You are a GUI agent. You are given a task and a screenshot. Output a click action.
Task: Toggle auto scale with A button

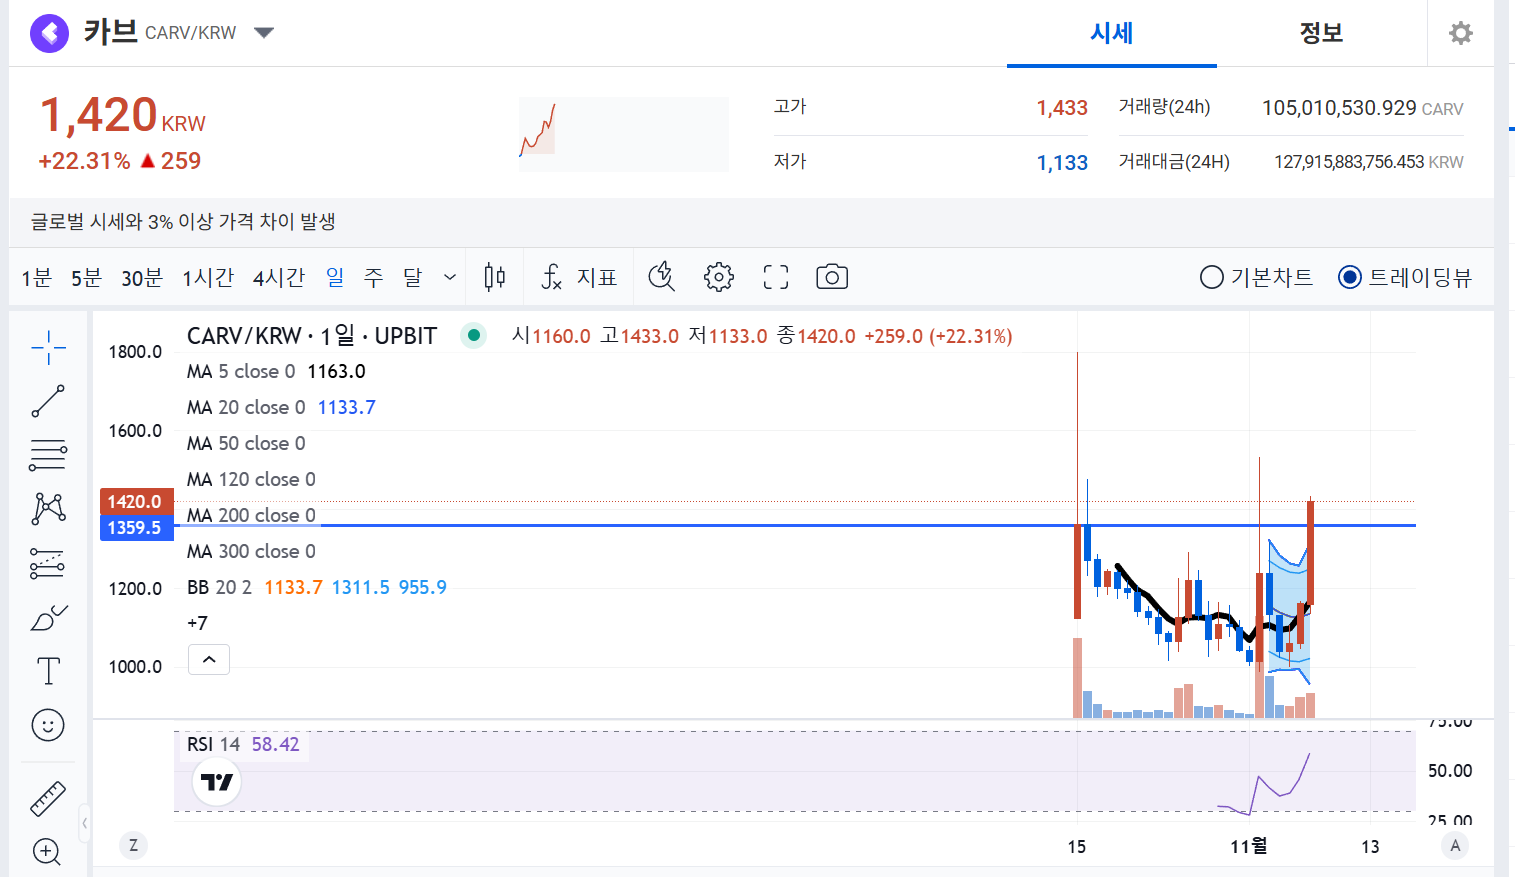(1455, 846)
